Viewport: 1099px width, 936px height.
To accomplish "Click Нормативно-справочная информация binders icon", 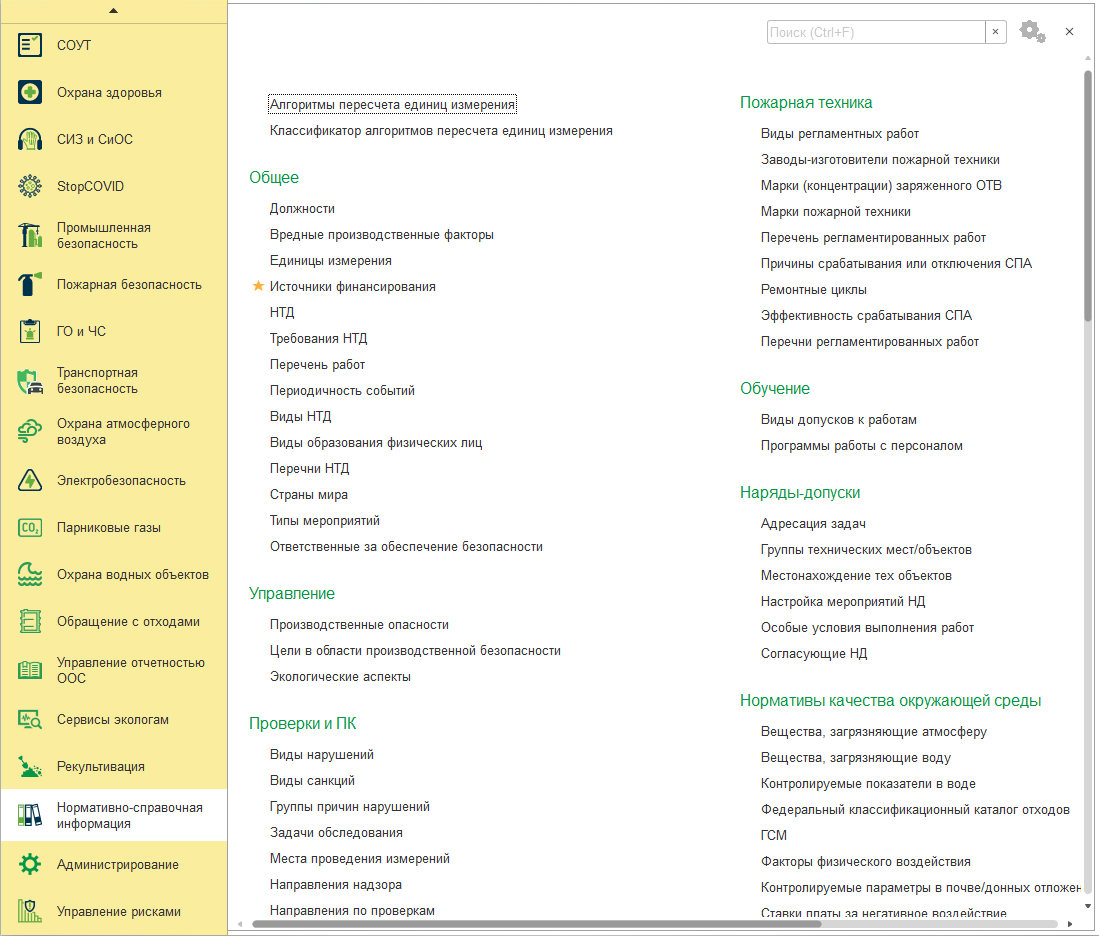I will pyautogui.click(x=29, y=815).
